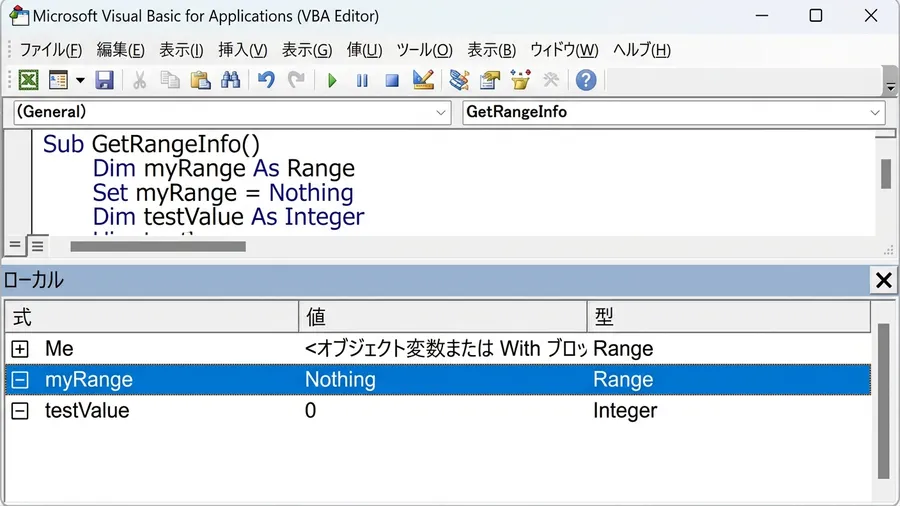
Task: Select the testValue variable row
Action: pyautogui.click(x=438, y=411)
